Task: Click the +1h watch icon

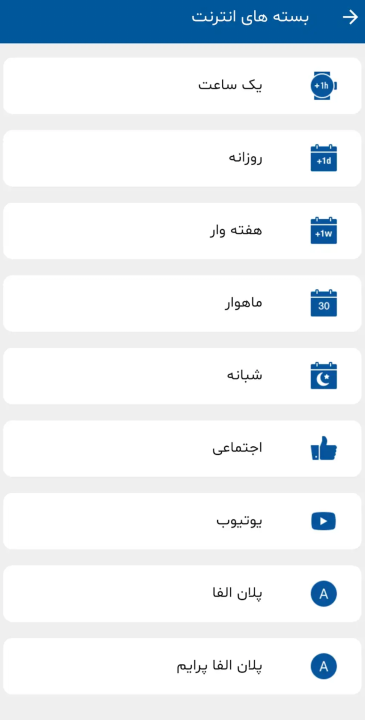Action: (x=324, y=85)
